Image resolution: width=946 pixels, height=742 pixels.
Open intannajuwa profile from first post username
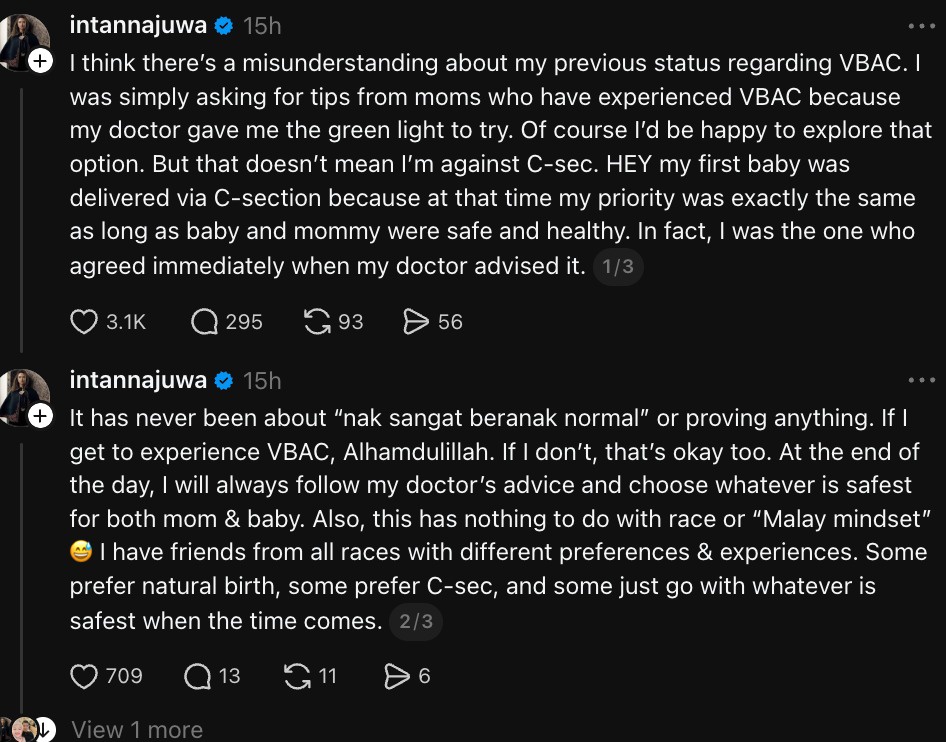(x=138, y=25)
